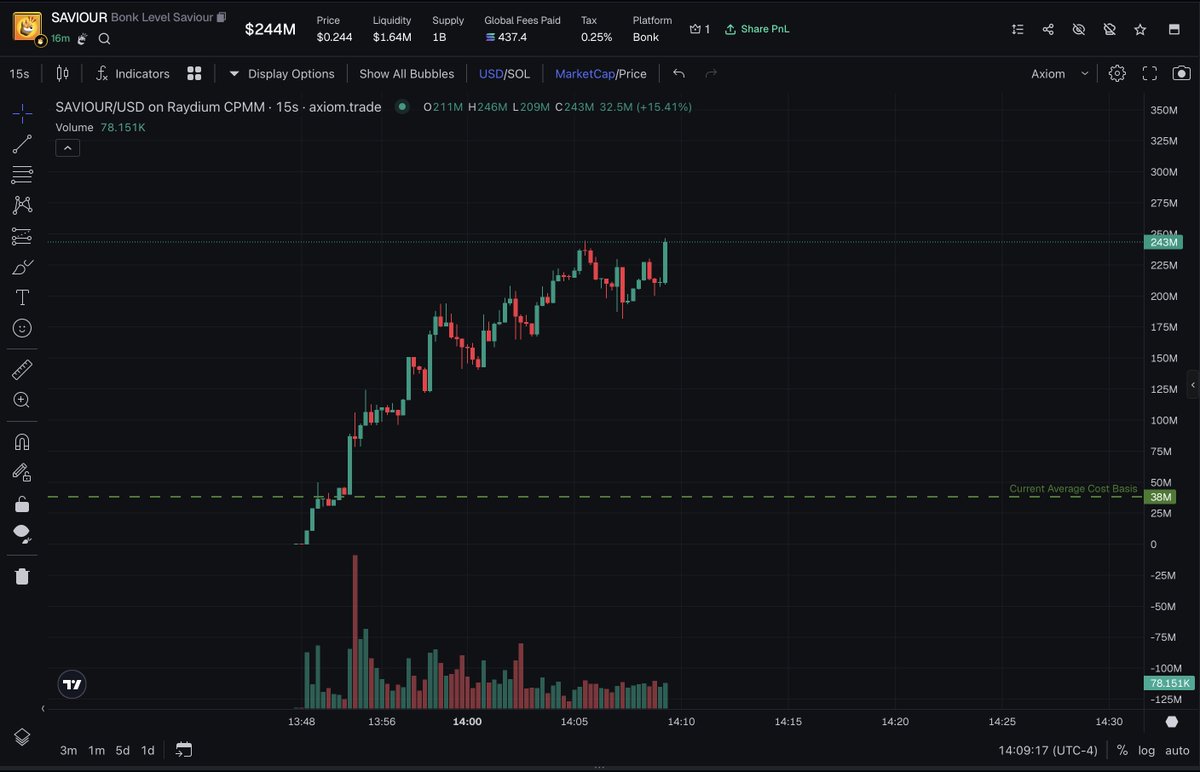Collapse the indicator legend chevron
This screenshot has width=1200, height=772.
(x=67, y=148)
